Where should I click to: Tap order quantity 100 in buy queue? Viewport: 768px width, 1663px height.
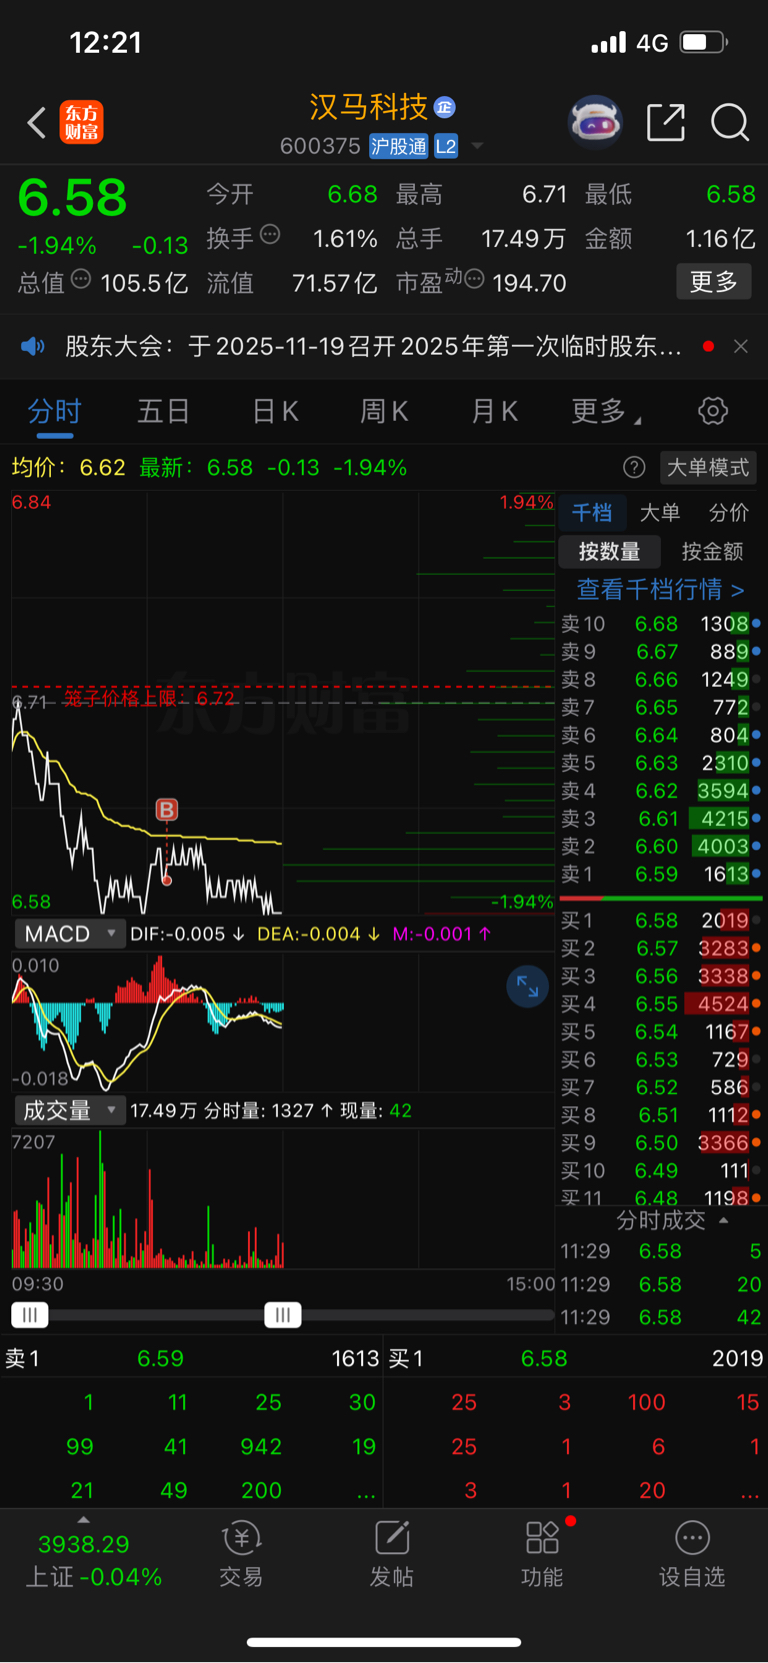646,1402
